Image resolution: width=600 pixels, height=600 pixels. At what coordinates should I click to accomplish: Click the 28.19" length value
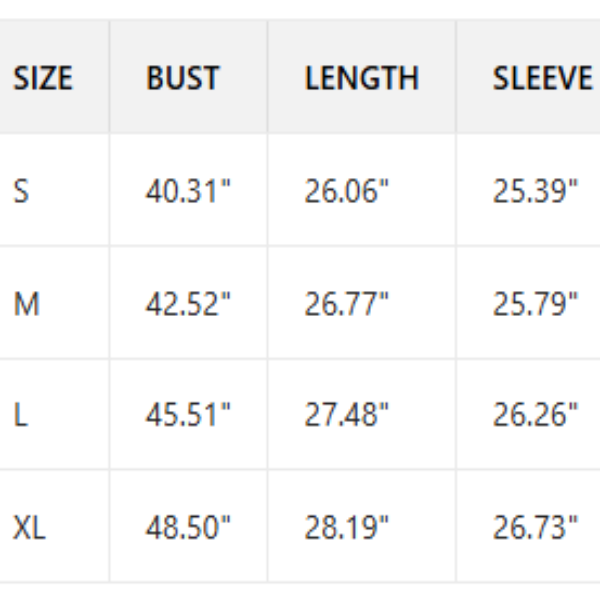(x=347, y=527)
